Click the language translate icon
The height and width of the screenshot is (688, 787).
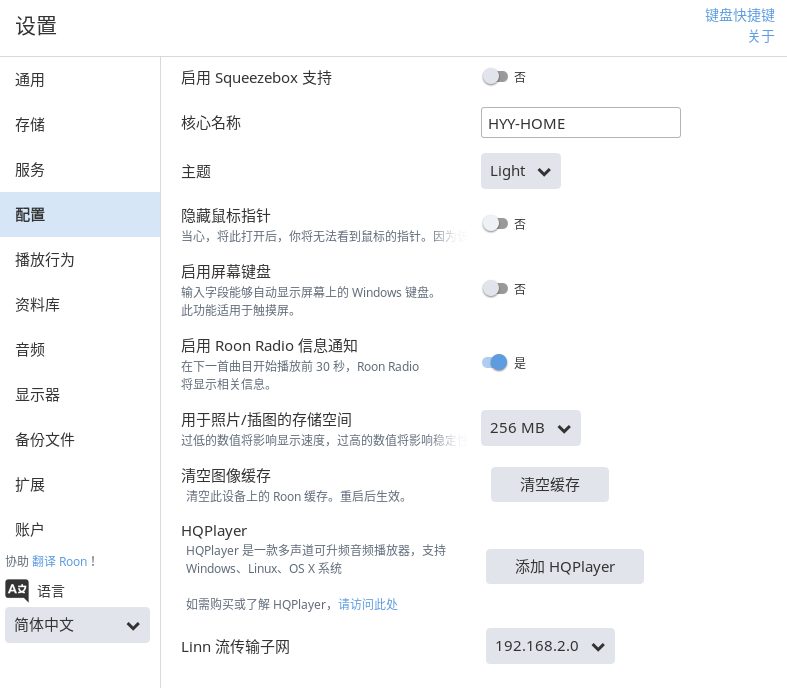pos(18,590)
